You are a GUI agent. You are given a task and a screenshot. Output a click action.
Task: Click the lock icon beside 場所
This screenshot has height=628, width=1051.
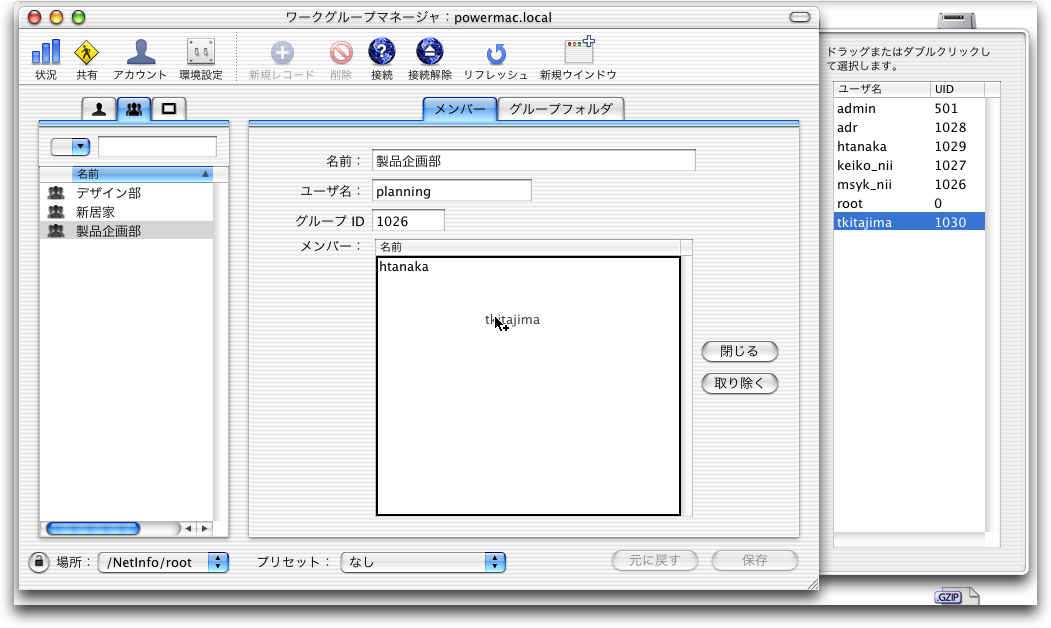38,562
